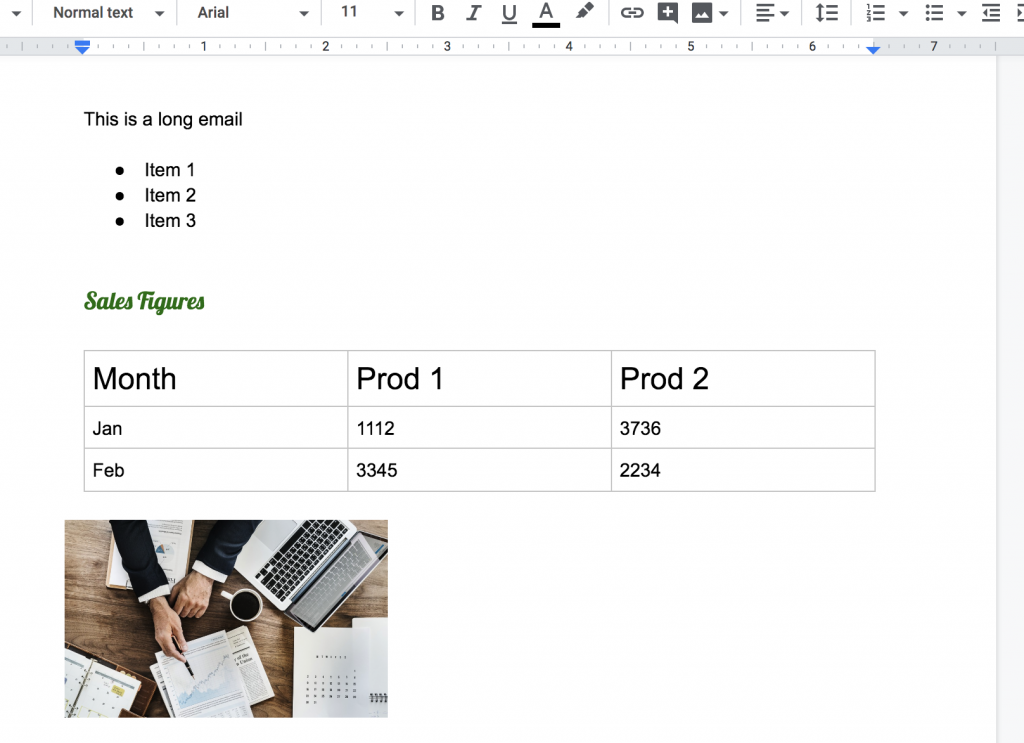Viewport: 1024px width, 743px height.
Task: Click bullet text Item 2
Action: 170,196
